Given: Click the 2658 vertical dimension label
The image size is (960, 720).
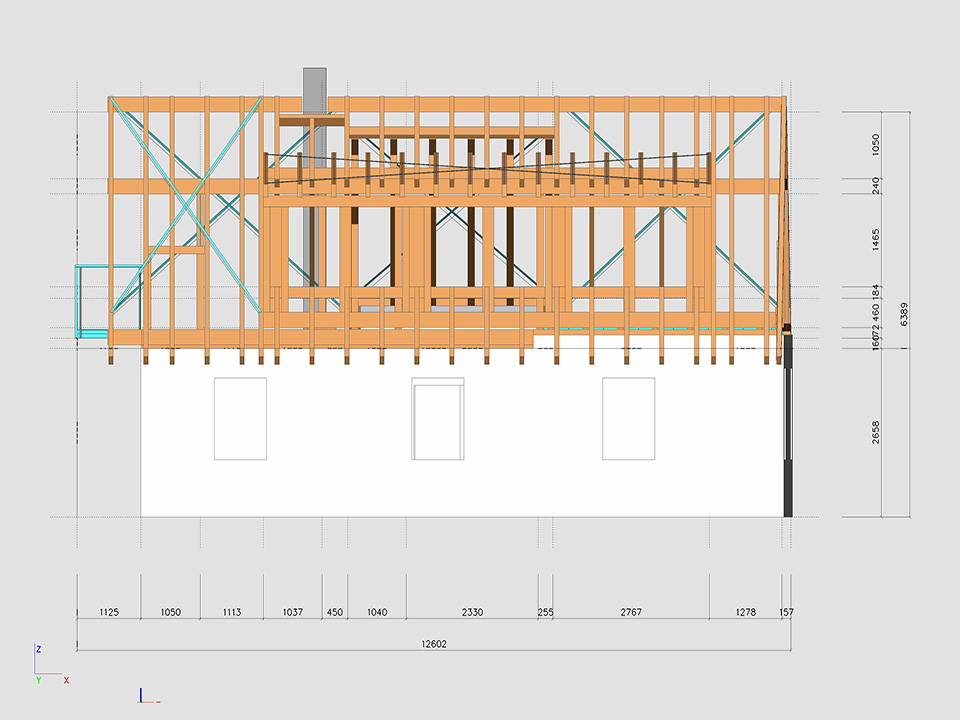Looking at the screenshot, I should (876, 432).
